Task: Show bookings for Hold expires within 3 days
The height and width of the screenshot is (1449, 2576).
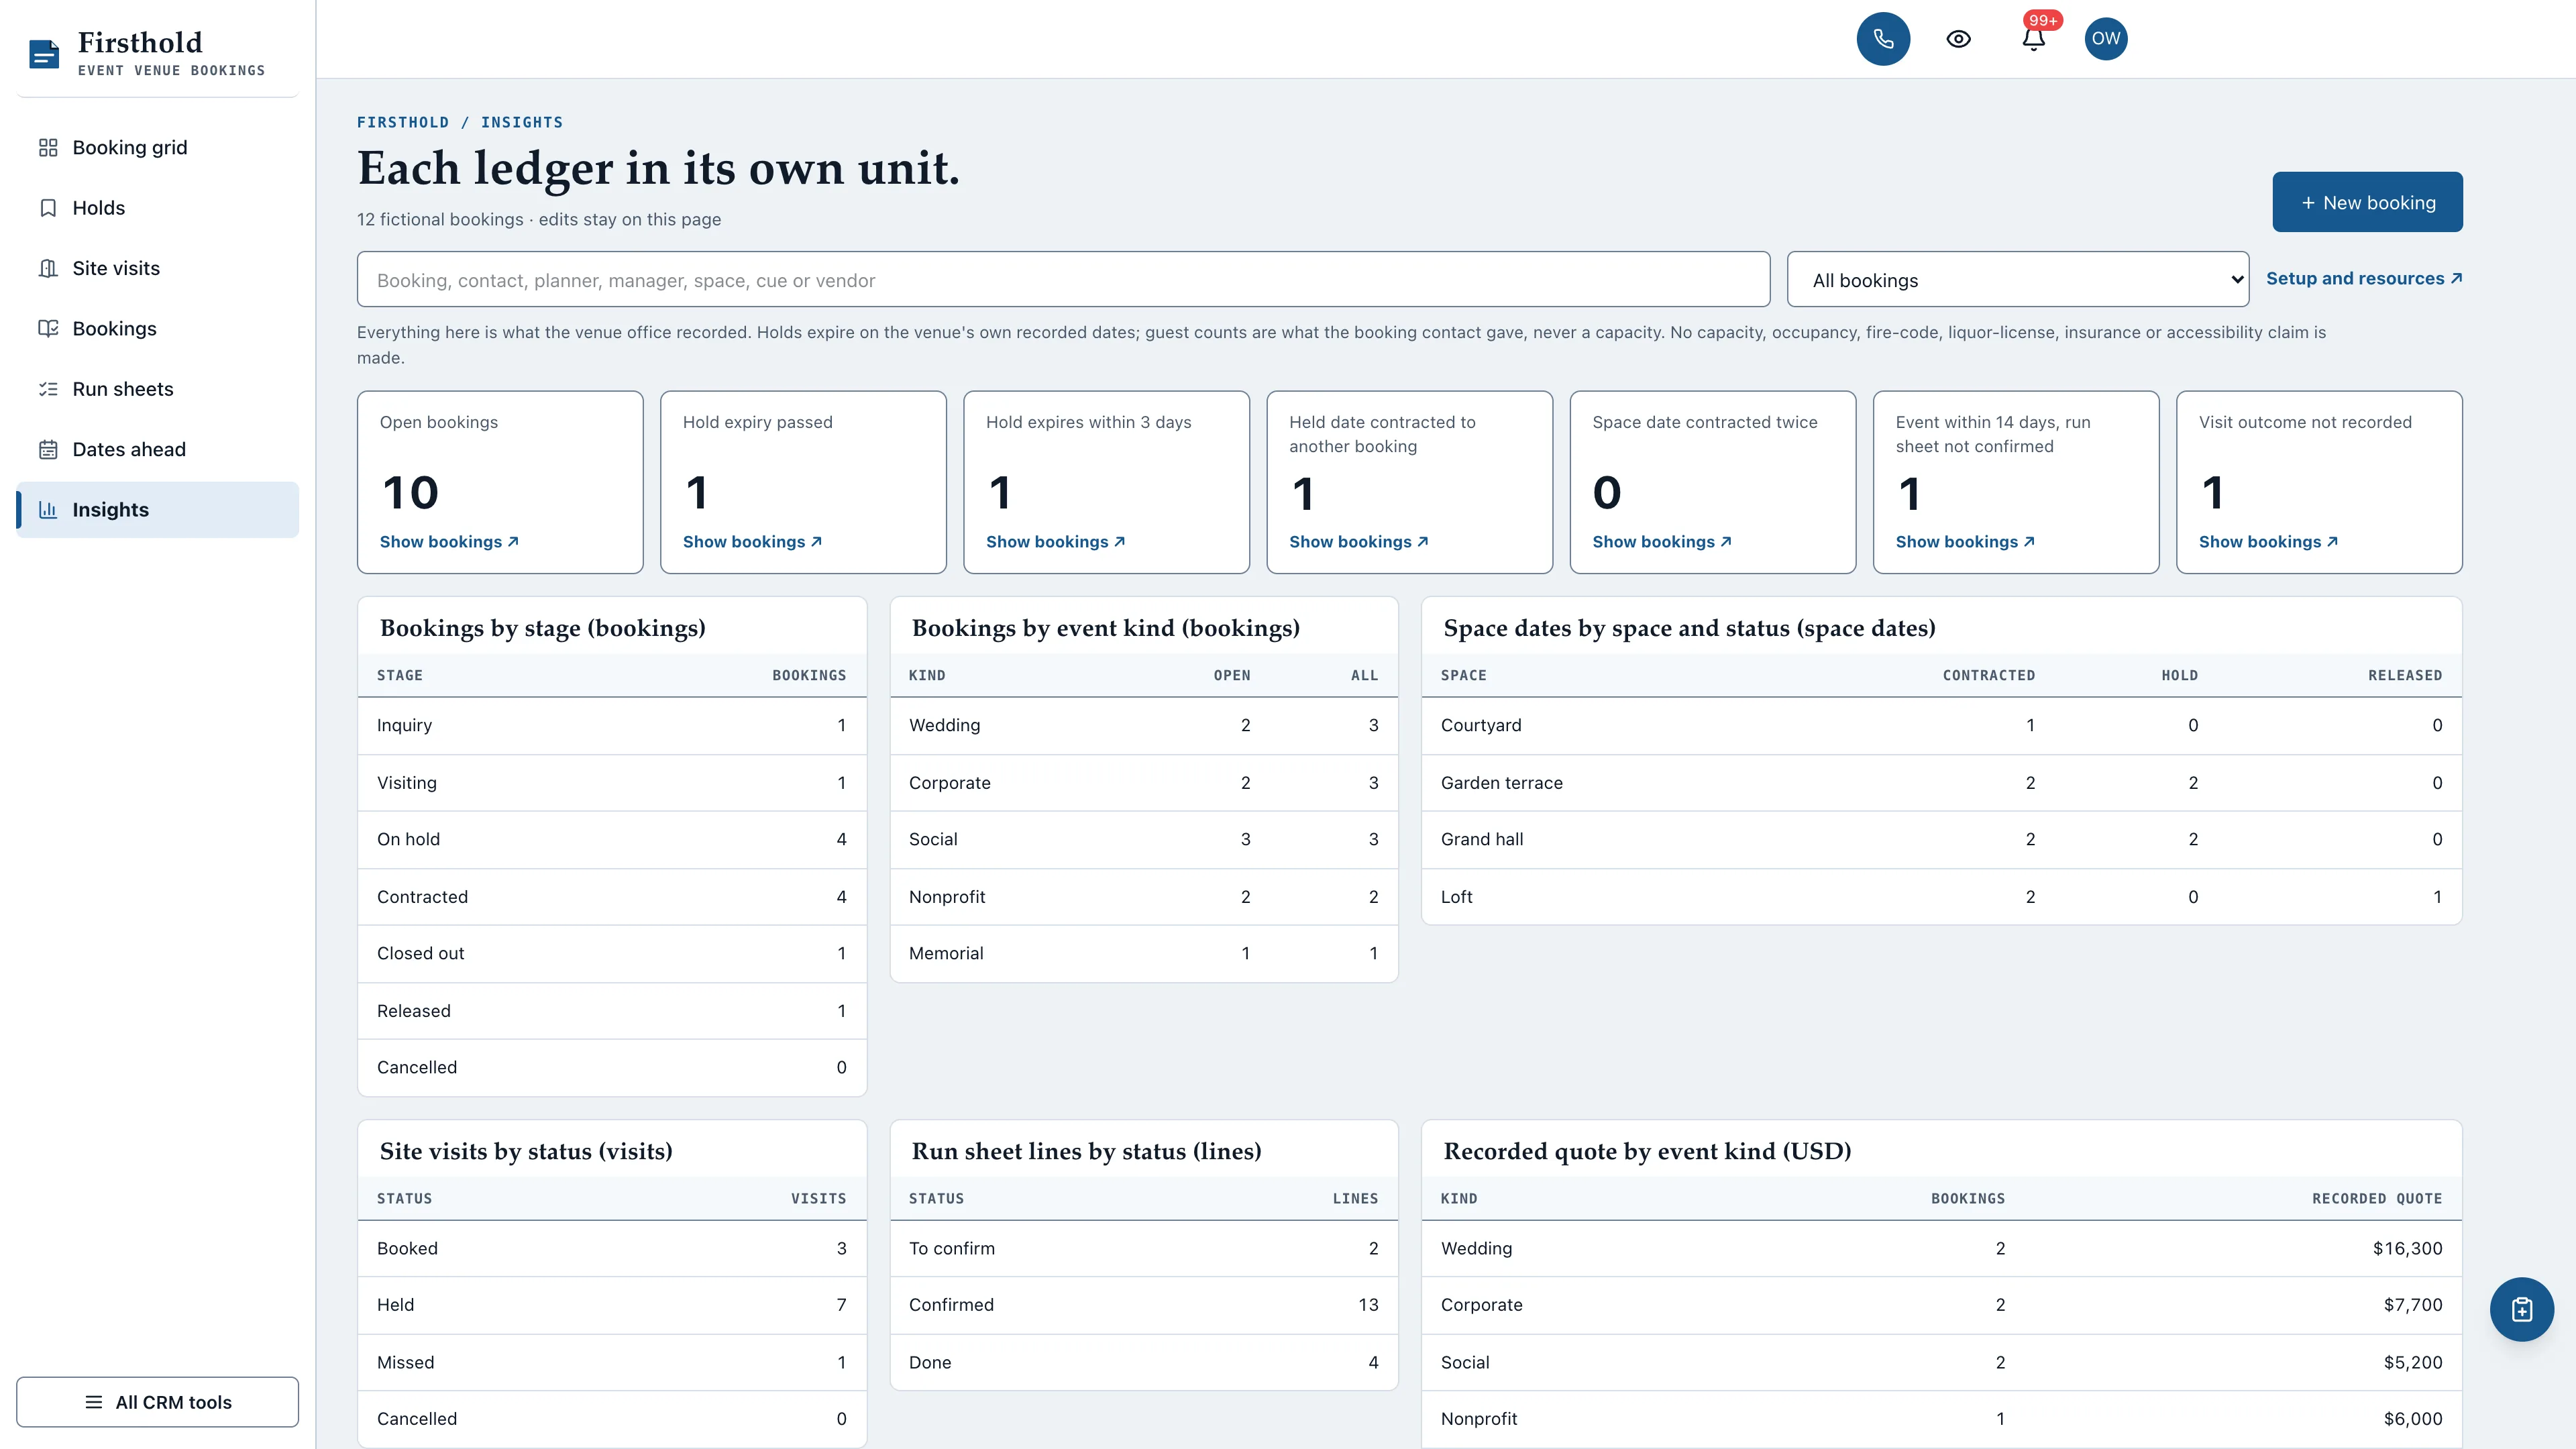Action: 1055,542
